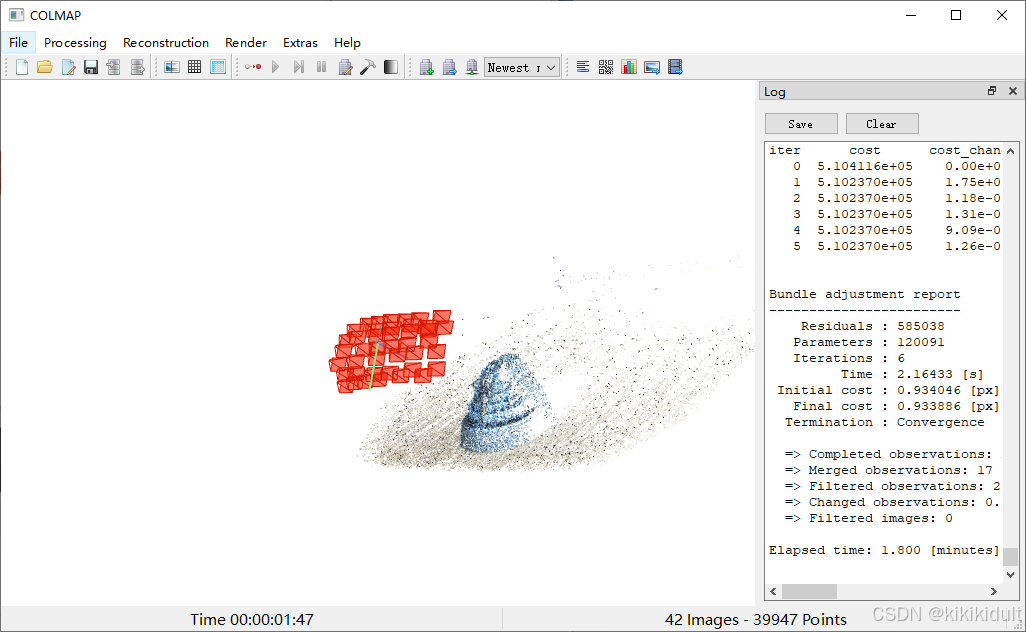Viewport: 1026px width, 632px height.
Task: Click the log horizontal scrollbar thumb
Action: tap(809, 591)
